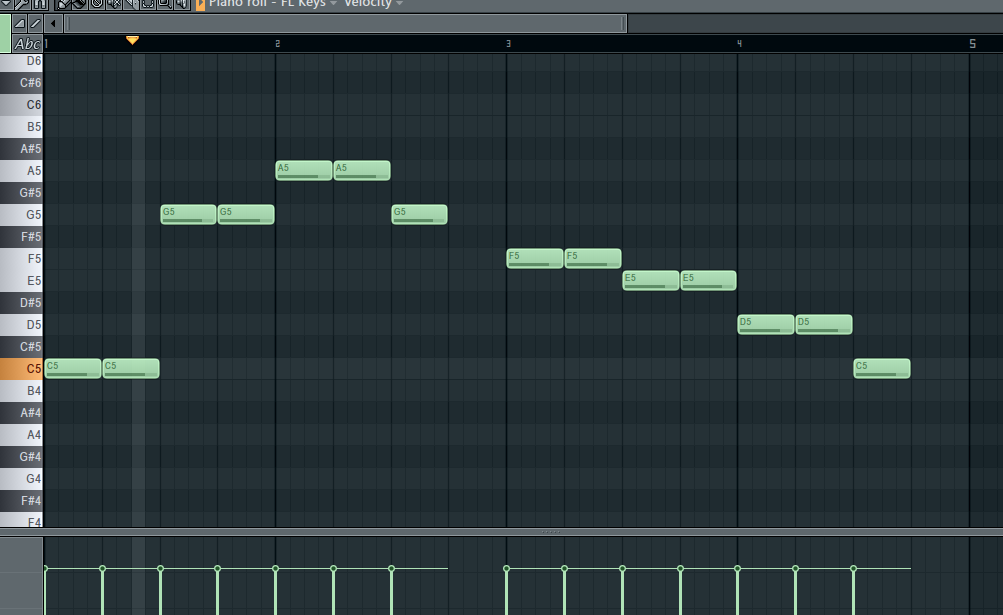Click bar 3 on the timeline ruler

[508, 44]
